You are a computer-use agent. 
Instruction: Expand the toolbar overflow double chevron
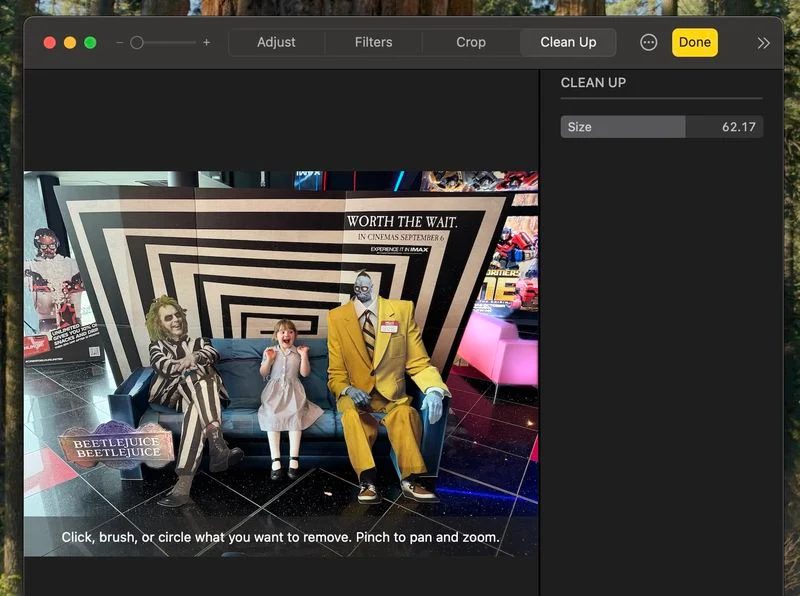click(x=763, y=43)
